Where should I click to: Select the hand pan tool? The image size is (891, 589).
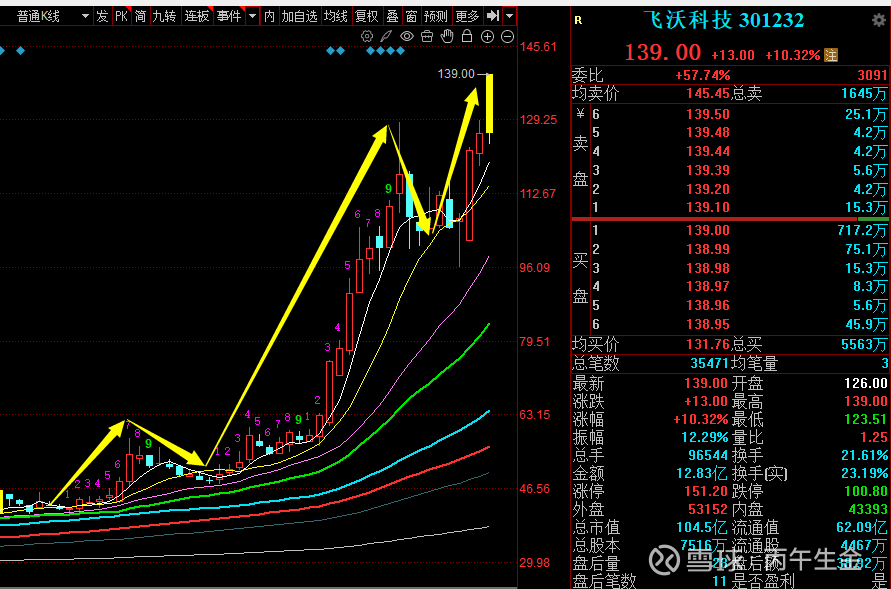tap(447, 37)
